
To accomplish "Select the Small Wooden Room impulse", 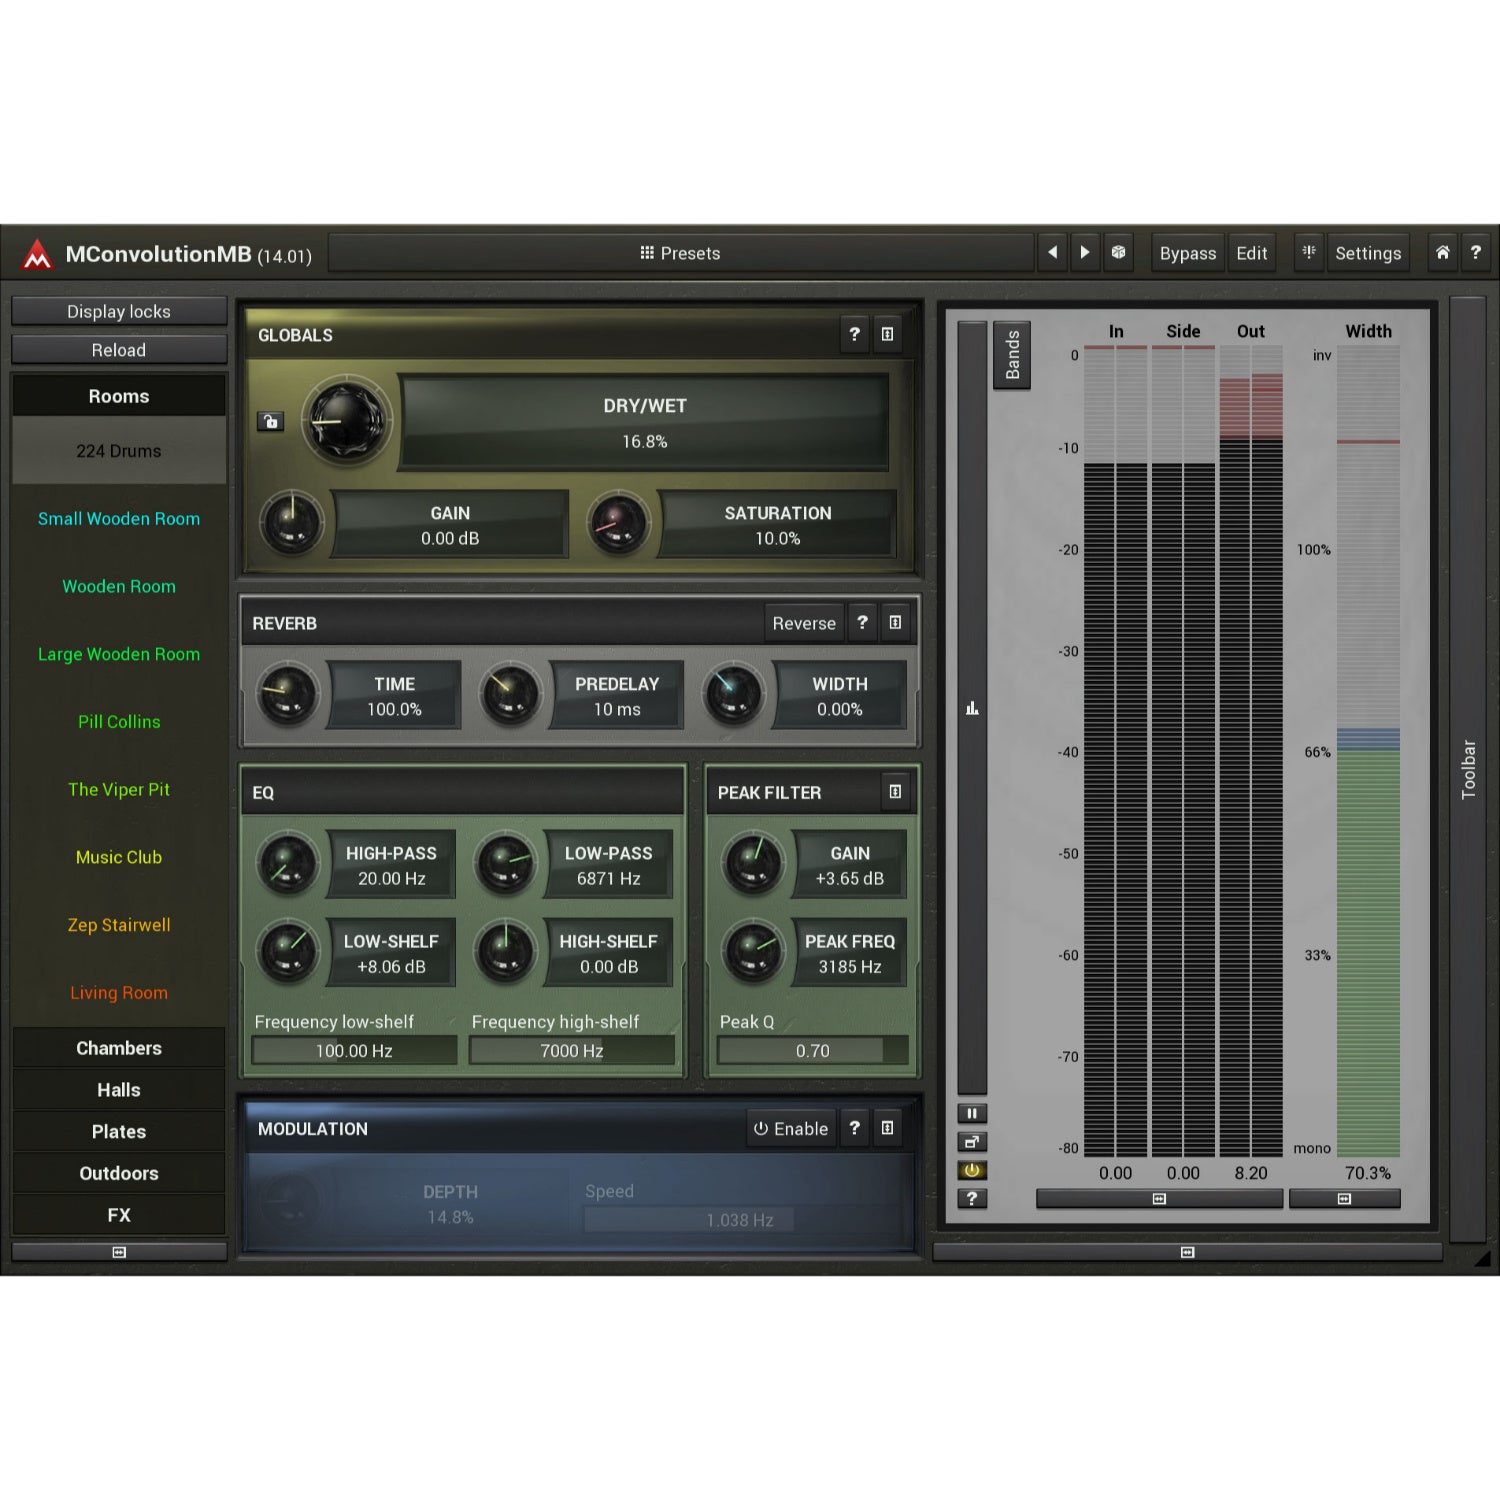I will click(119, 519).
